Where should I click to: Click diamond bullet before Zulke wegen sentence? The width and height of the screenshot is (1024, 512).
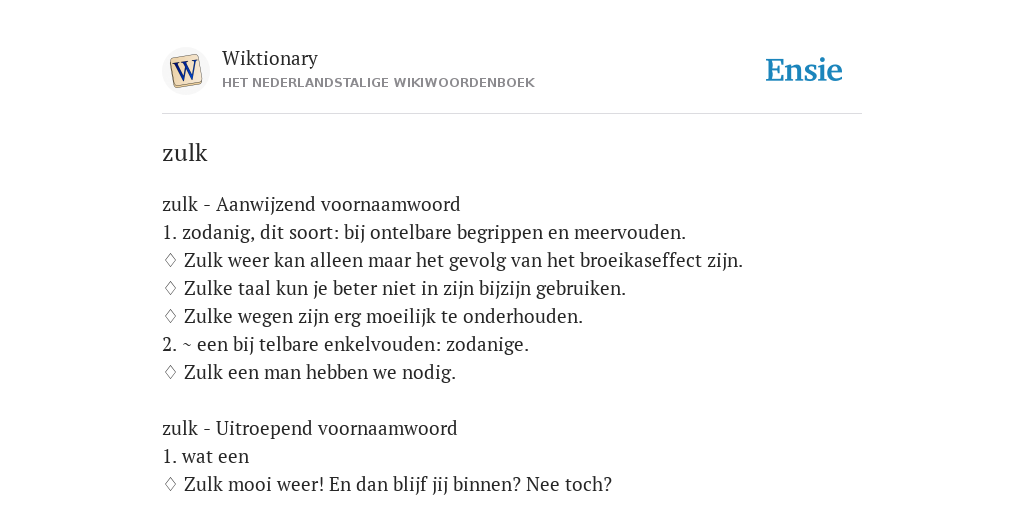[x=170, y=317]
